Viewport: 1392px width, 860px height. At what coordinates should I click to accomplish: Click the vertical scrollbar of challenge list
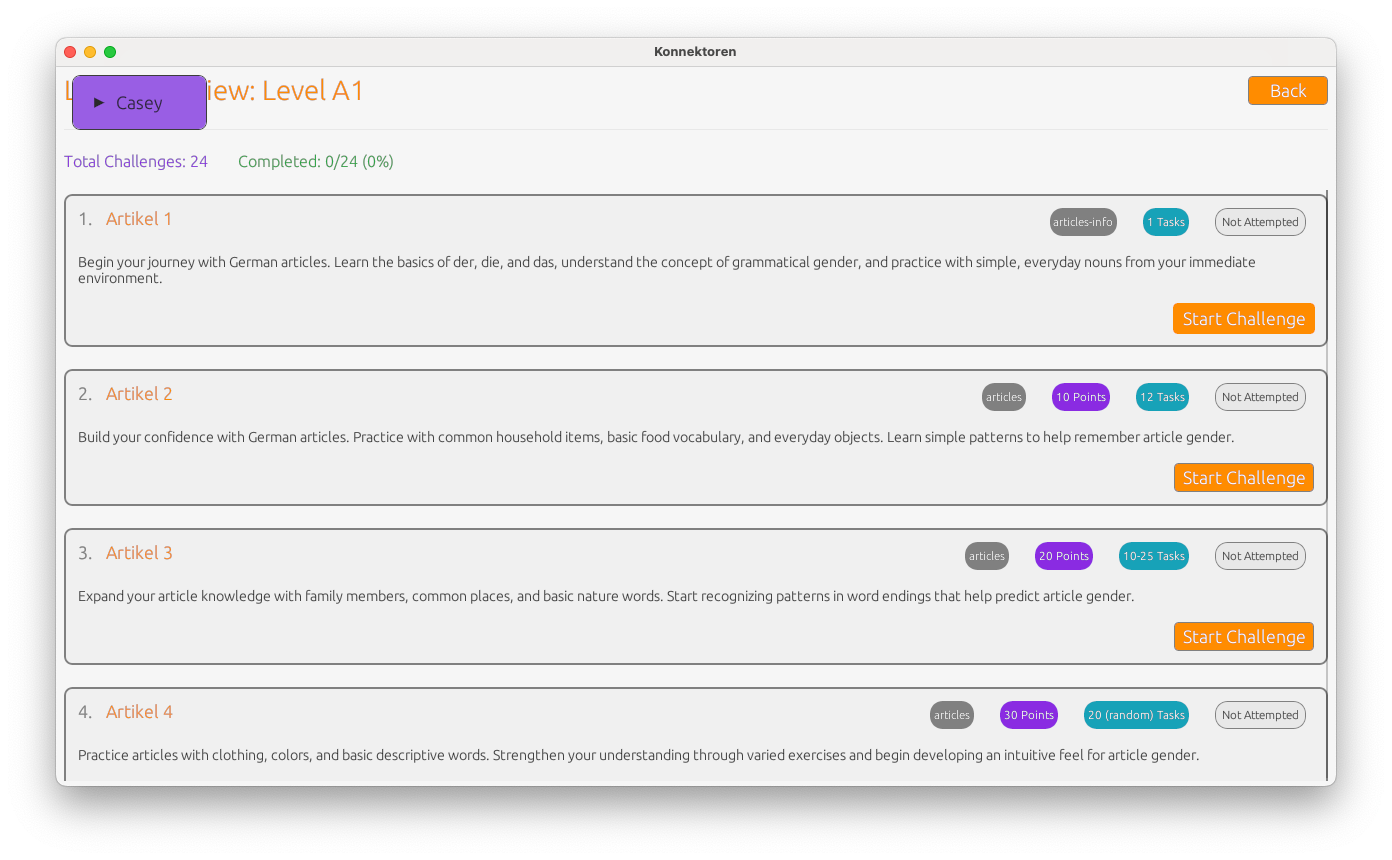tap(1327, 486)
